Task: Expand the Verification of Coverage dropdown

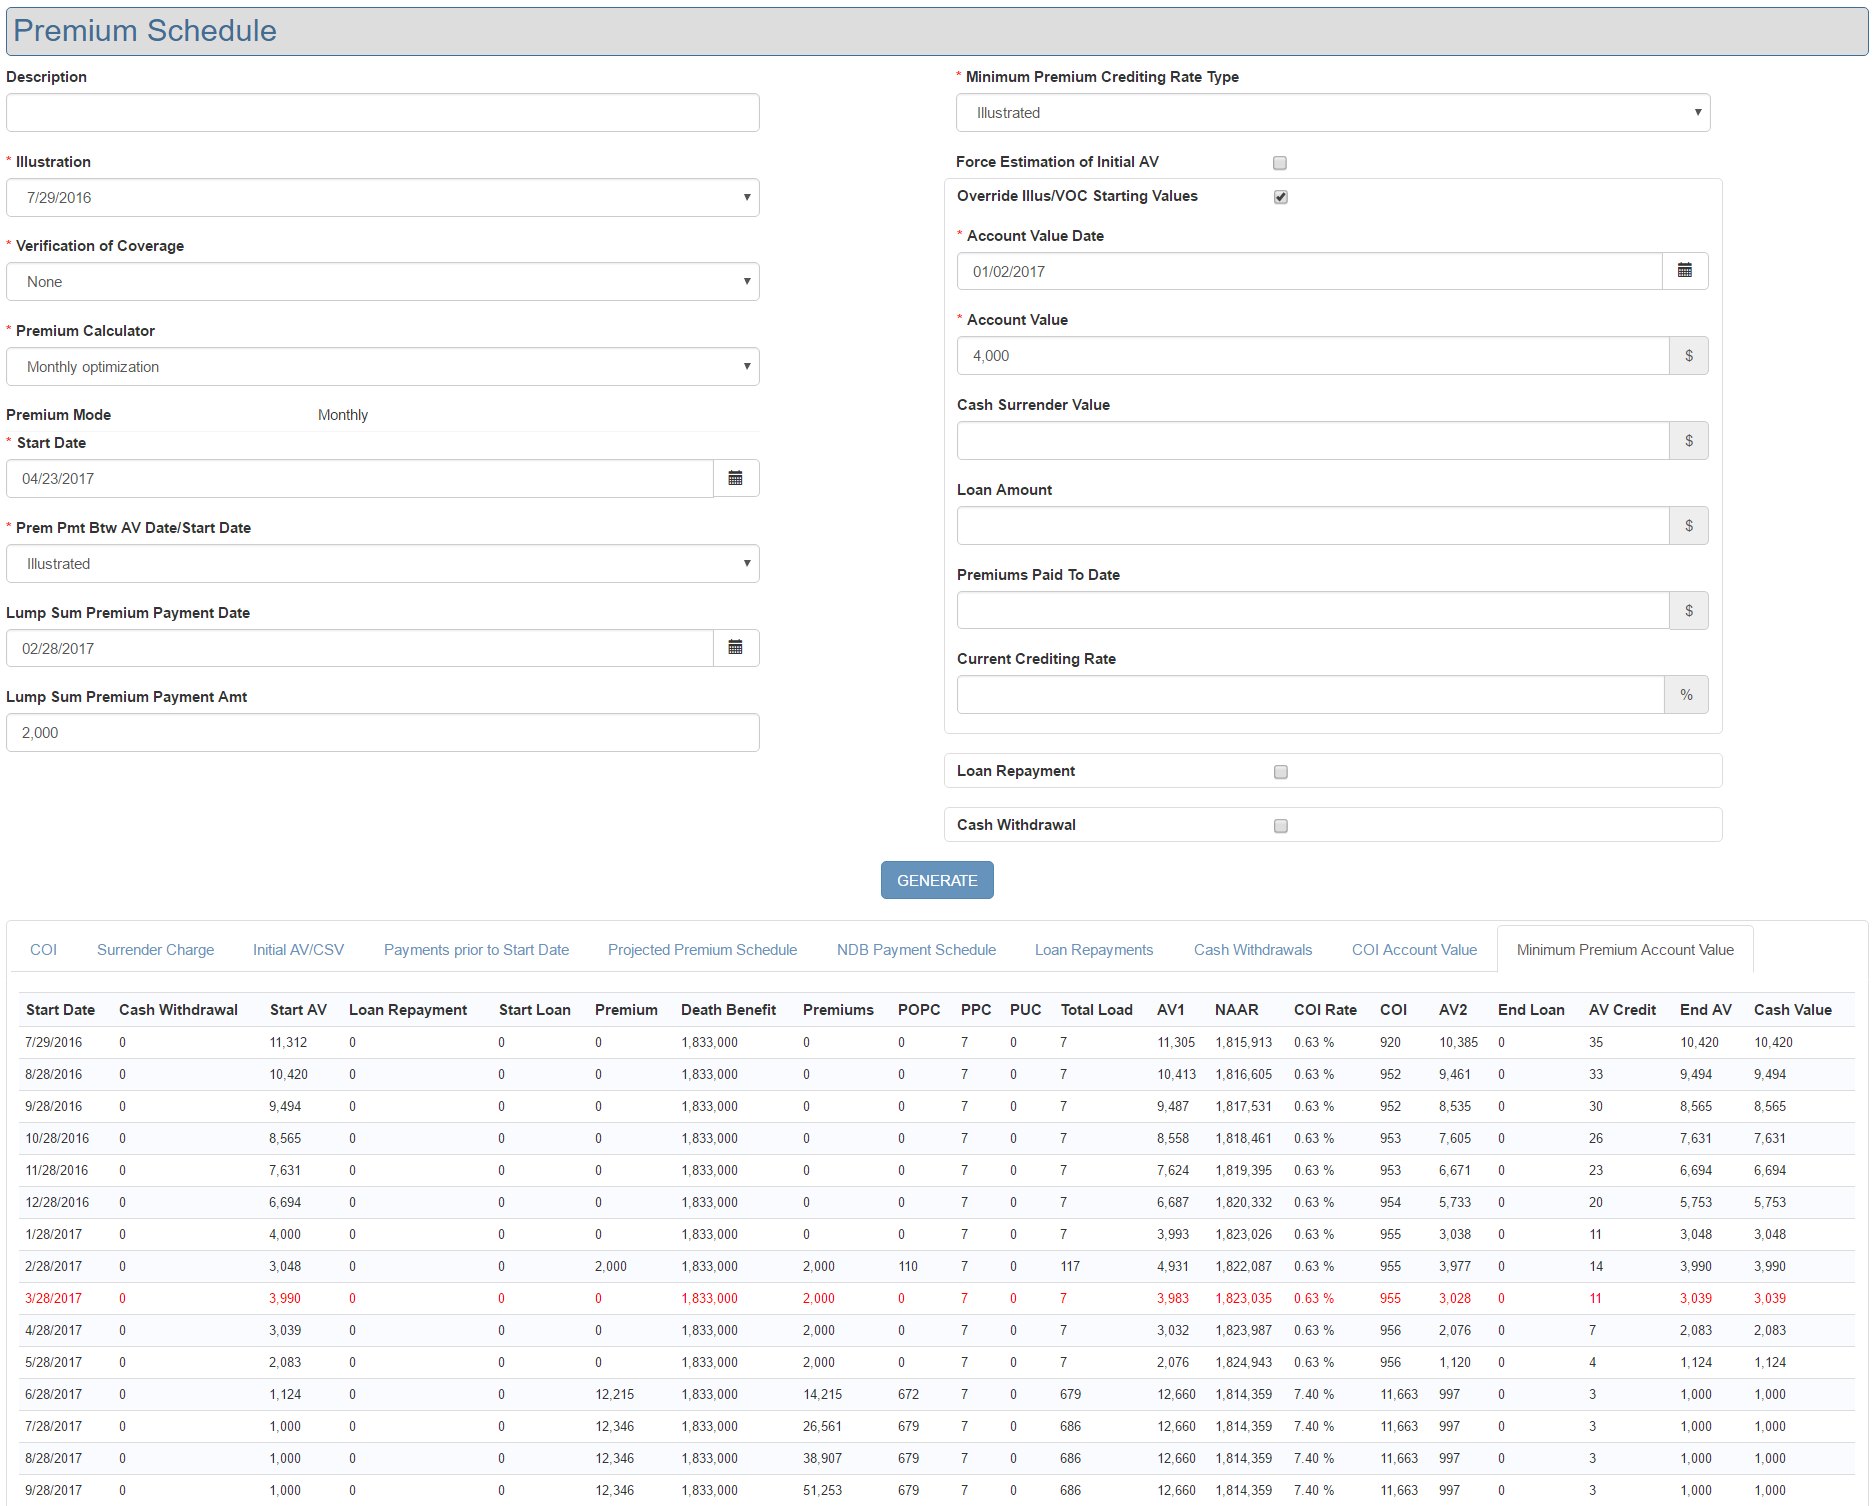Action: [382, 282]
